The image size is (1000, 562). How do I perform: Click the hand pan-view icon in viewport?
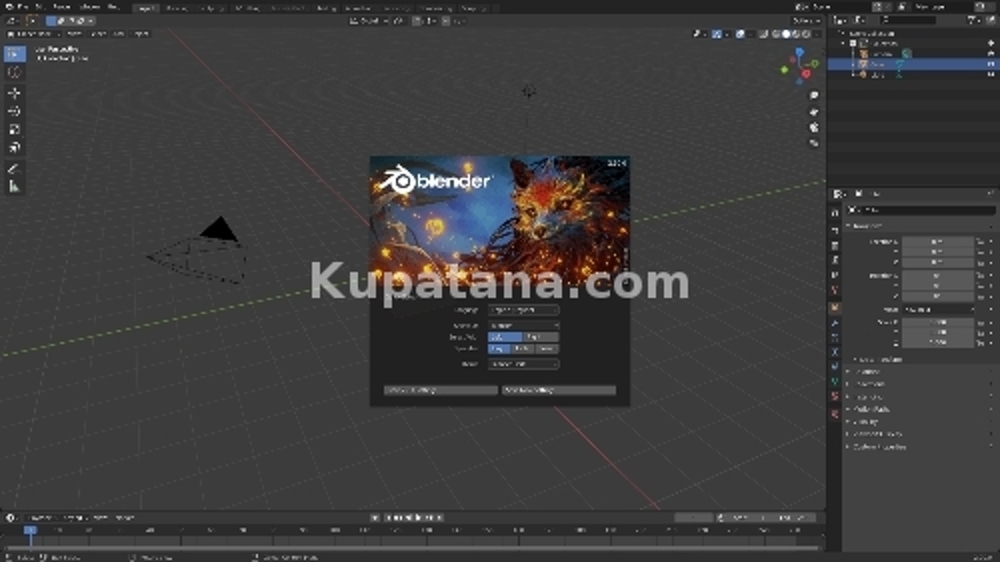tap(814, 111)
